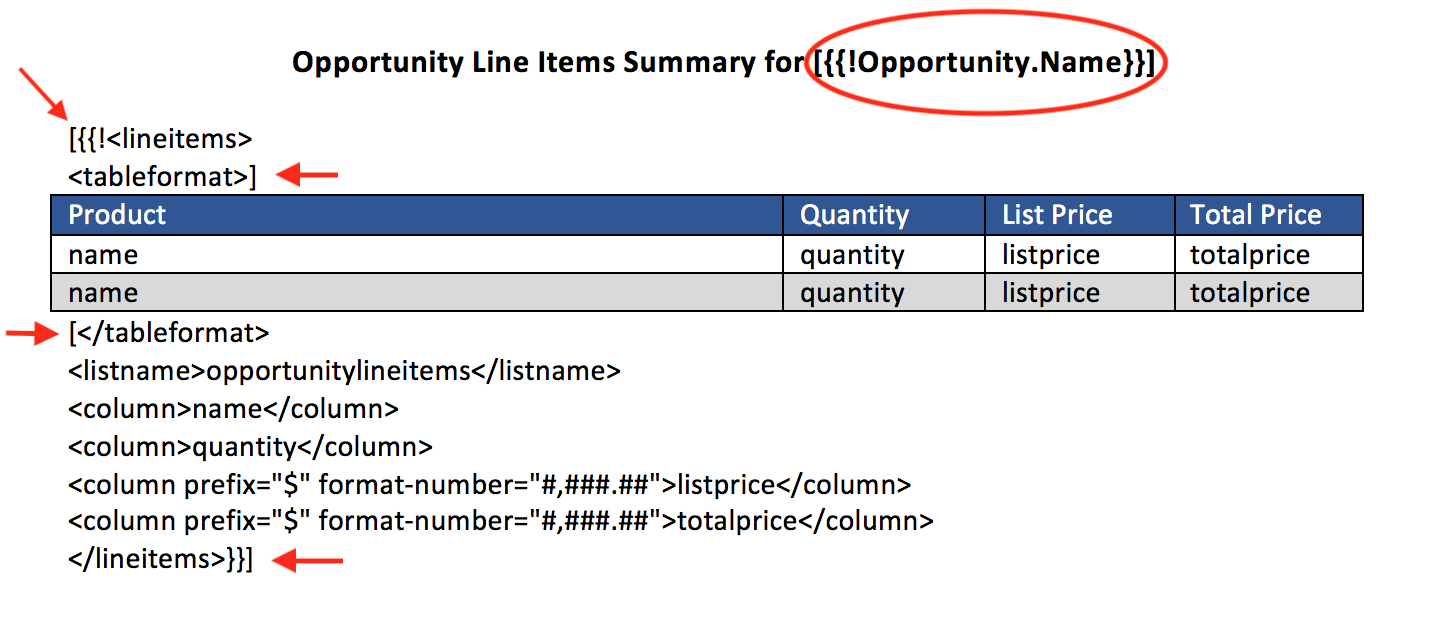Click the totalprice cell in white row
1442x638 pixels.
(1249, 255)
